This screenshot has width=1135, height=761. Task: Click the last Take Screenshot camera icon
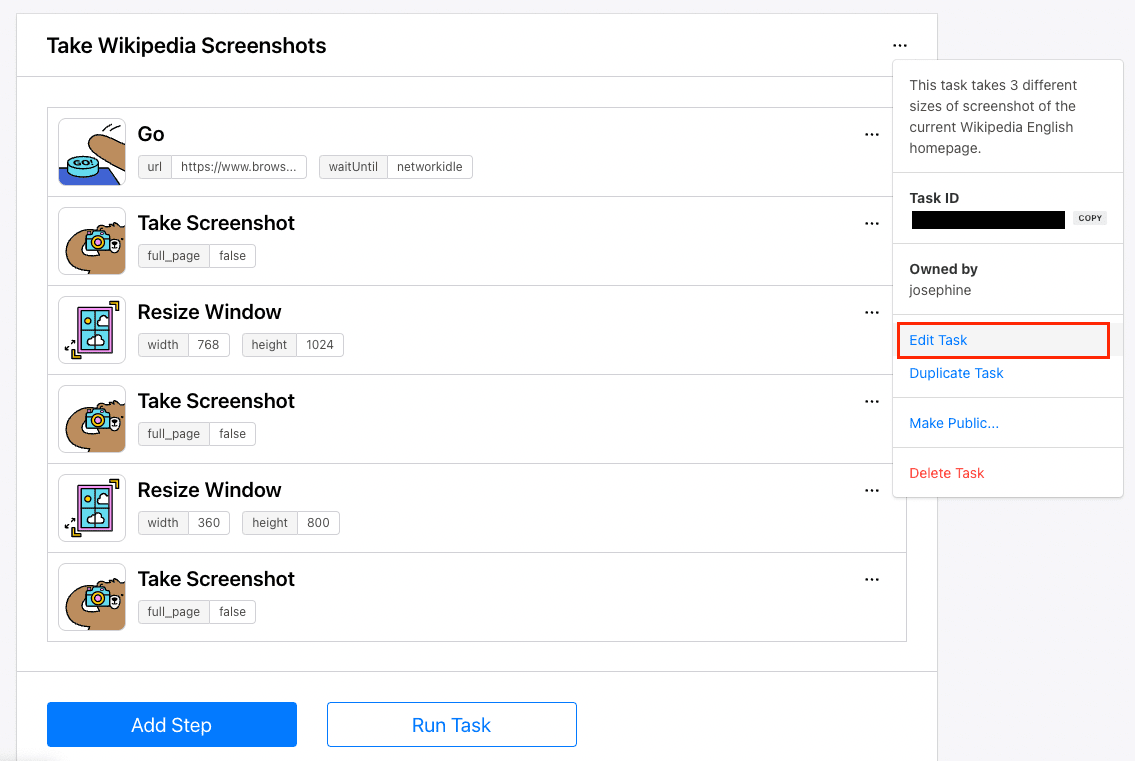[92, 597]
